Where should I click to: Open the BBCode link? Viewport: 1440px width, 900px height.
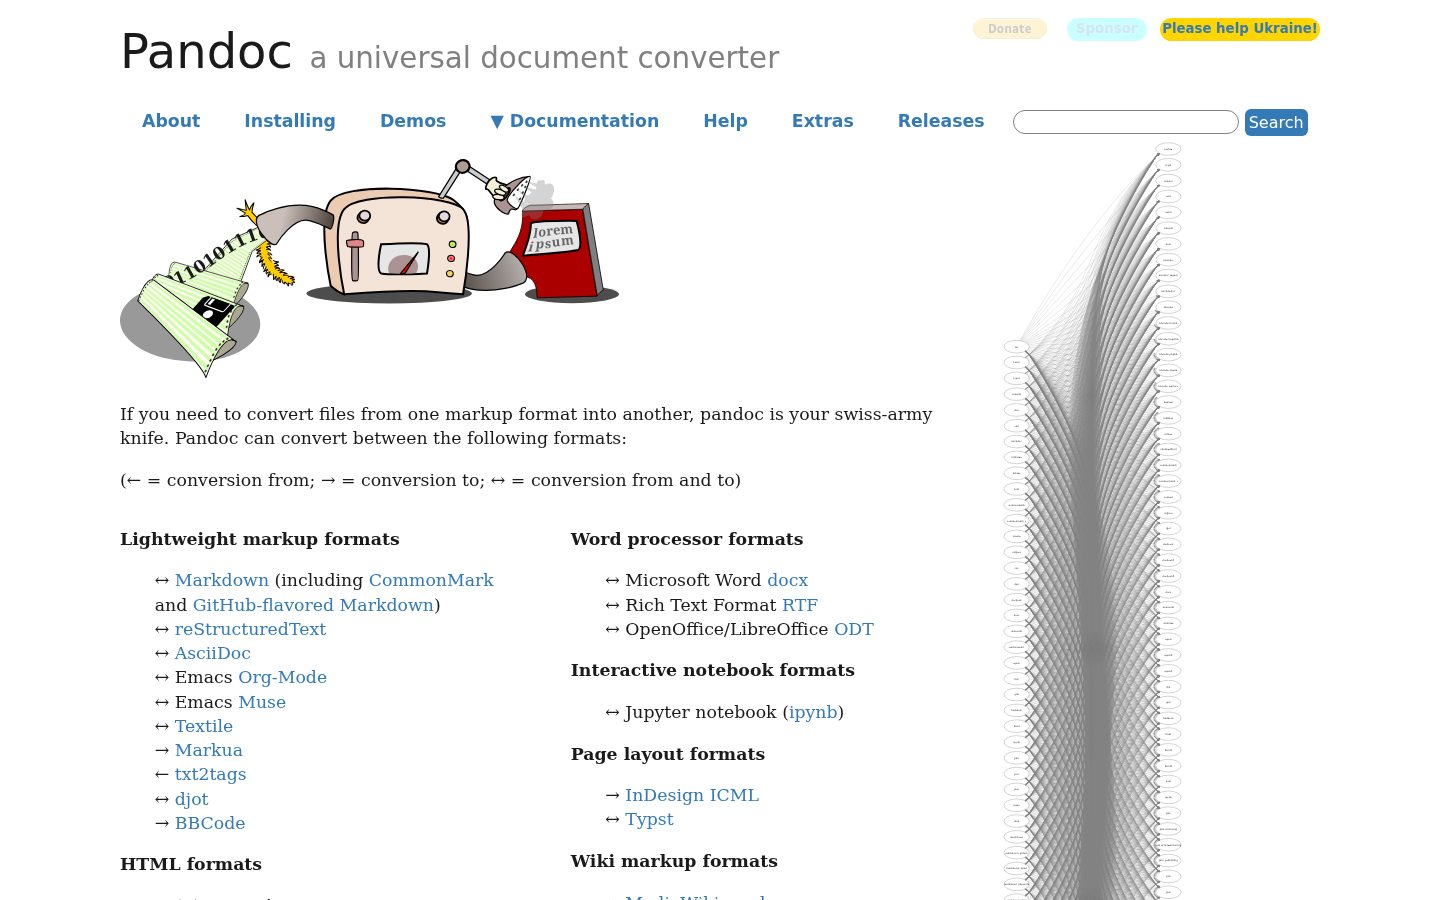(210, 823)
